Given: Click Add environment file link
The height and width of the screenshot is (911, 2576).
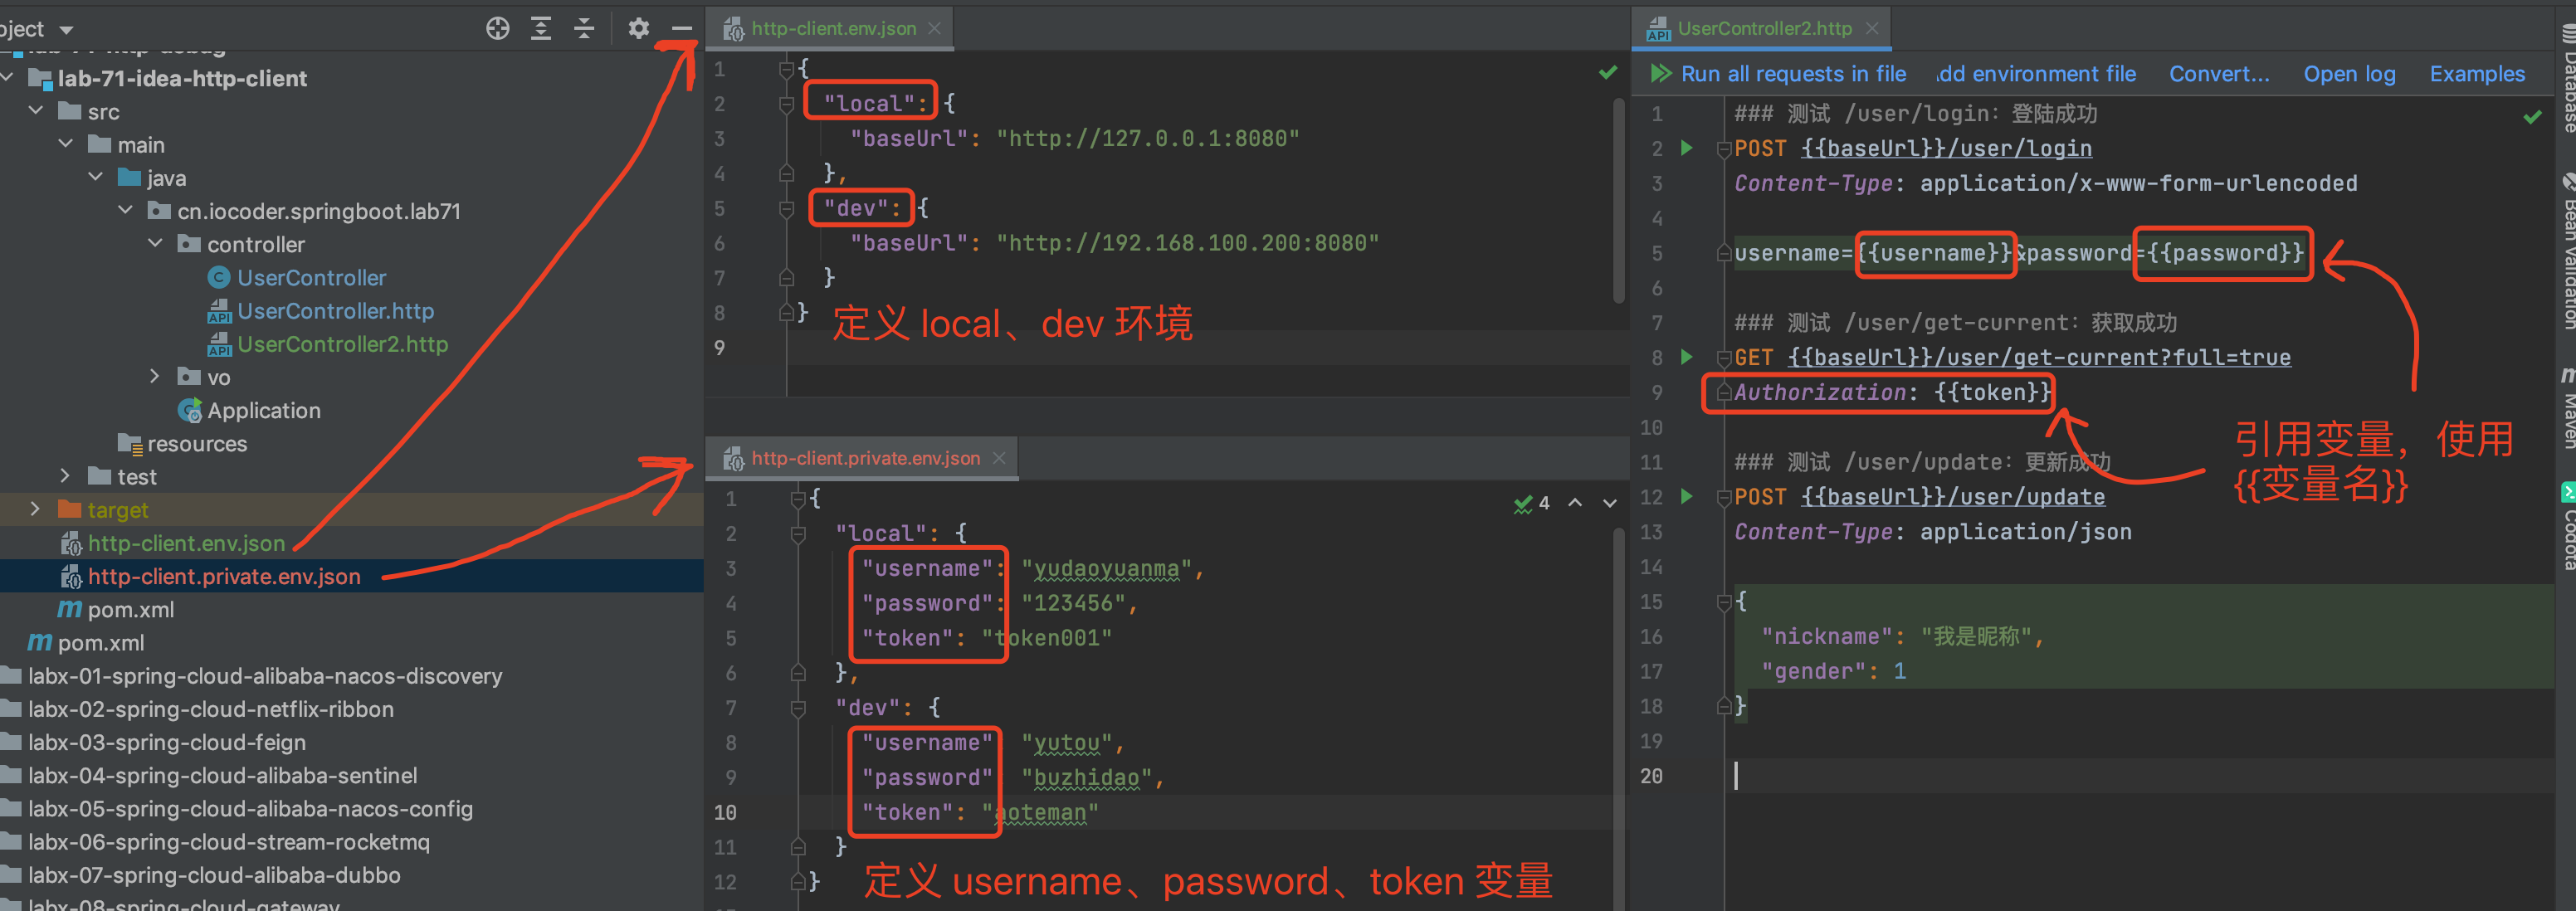Looking at the screenshot, I should [x=2036, y=74].
